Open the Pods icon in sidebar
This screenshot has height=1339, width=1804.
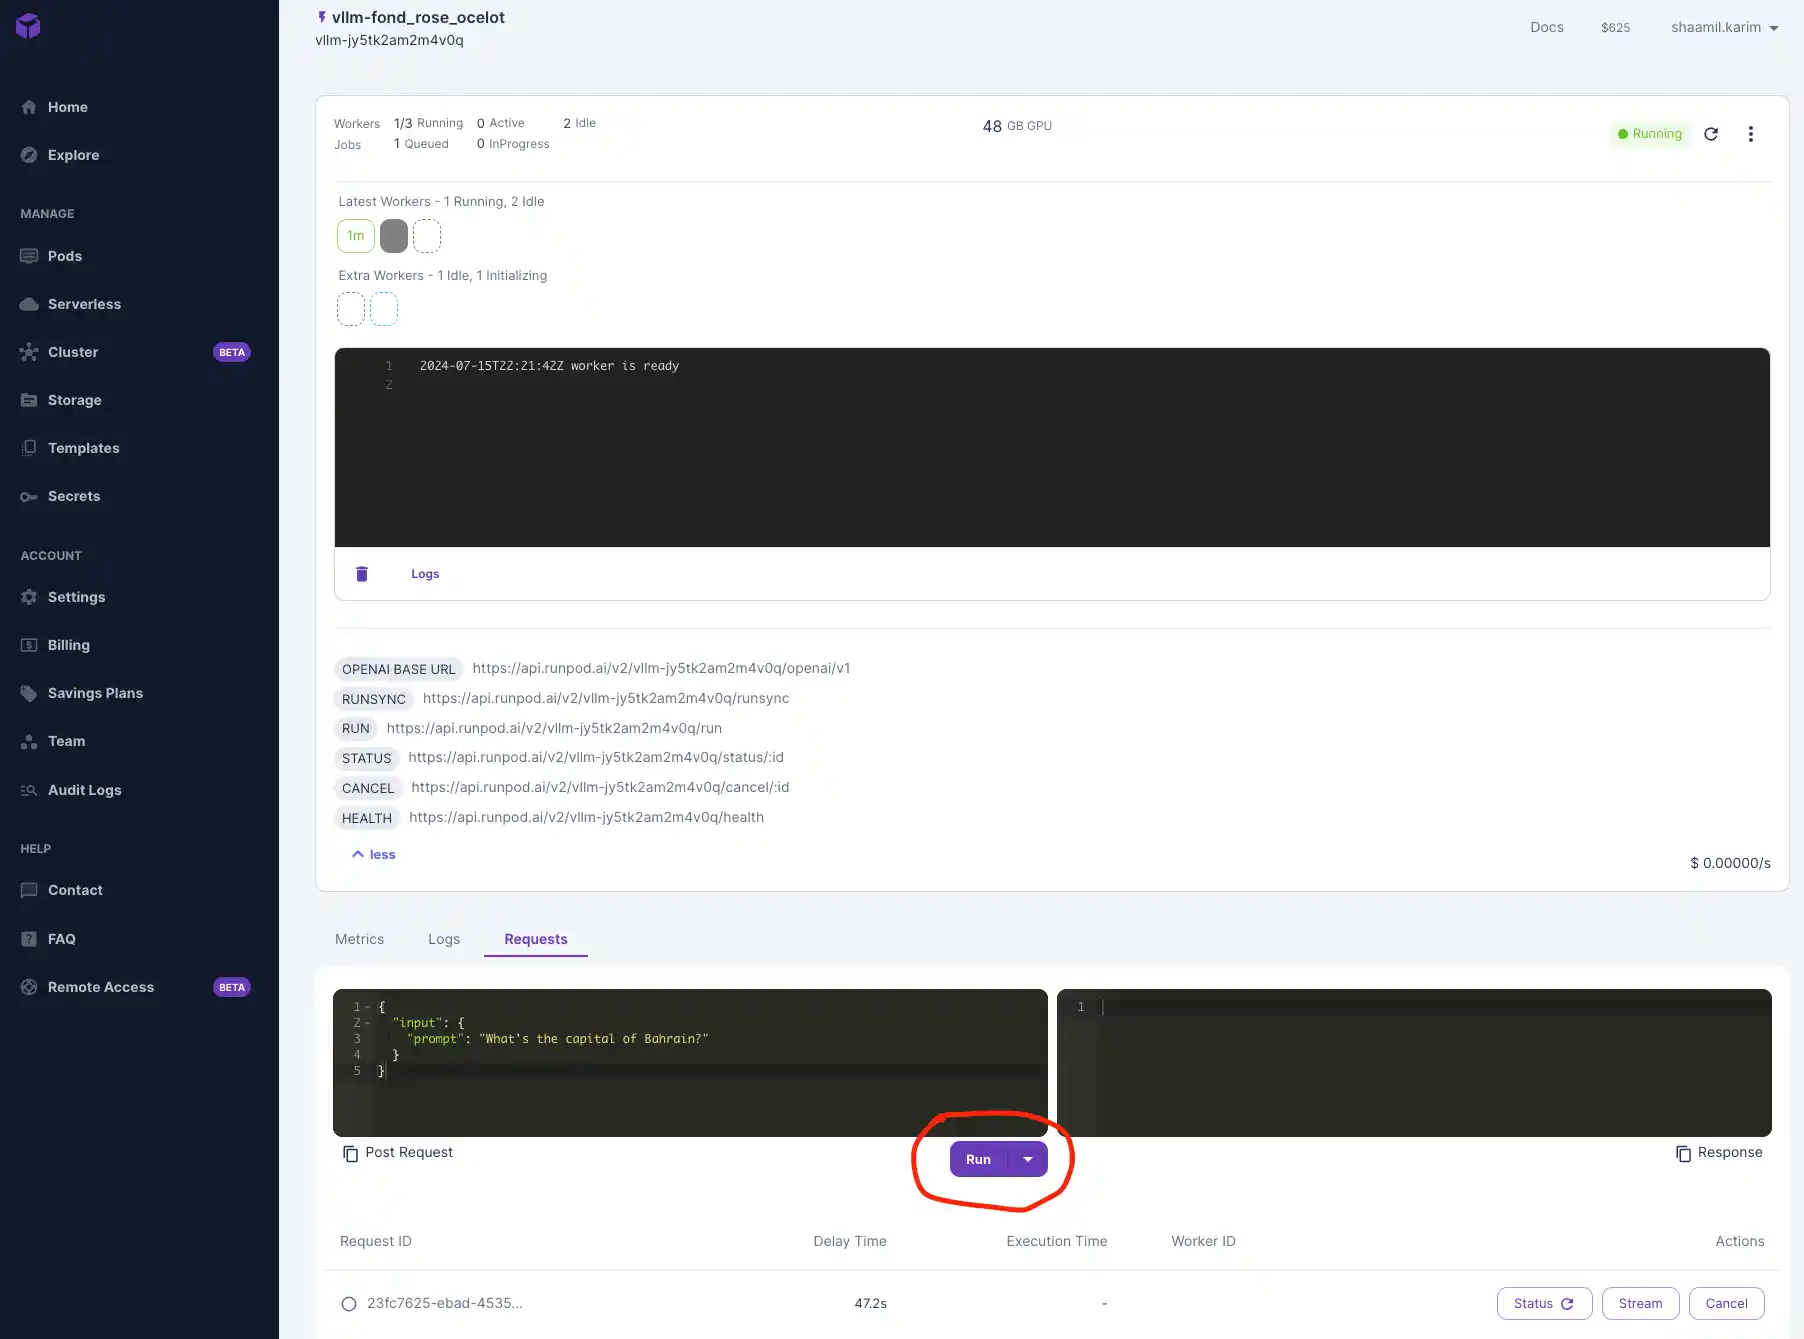pos(29,256)
